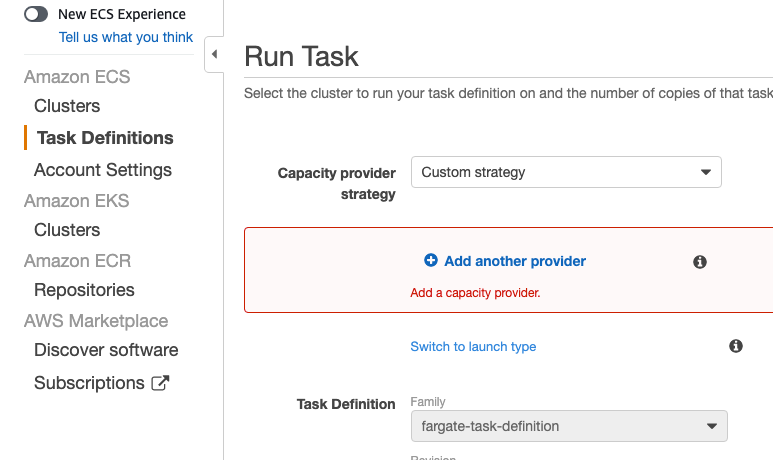Click the 'Add another provider' text link

515,261
